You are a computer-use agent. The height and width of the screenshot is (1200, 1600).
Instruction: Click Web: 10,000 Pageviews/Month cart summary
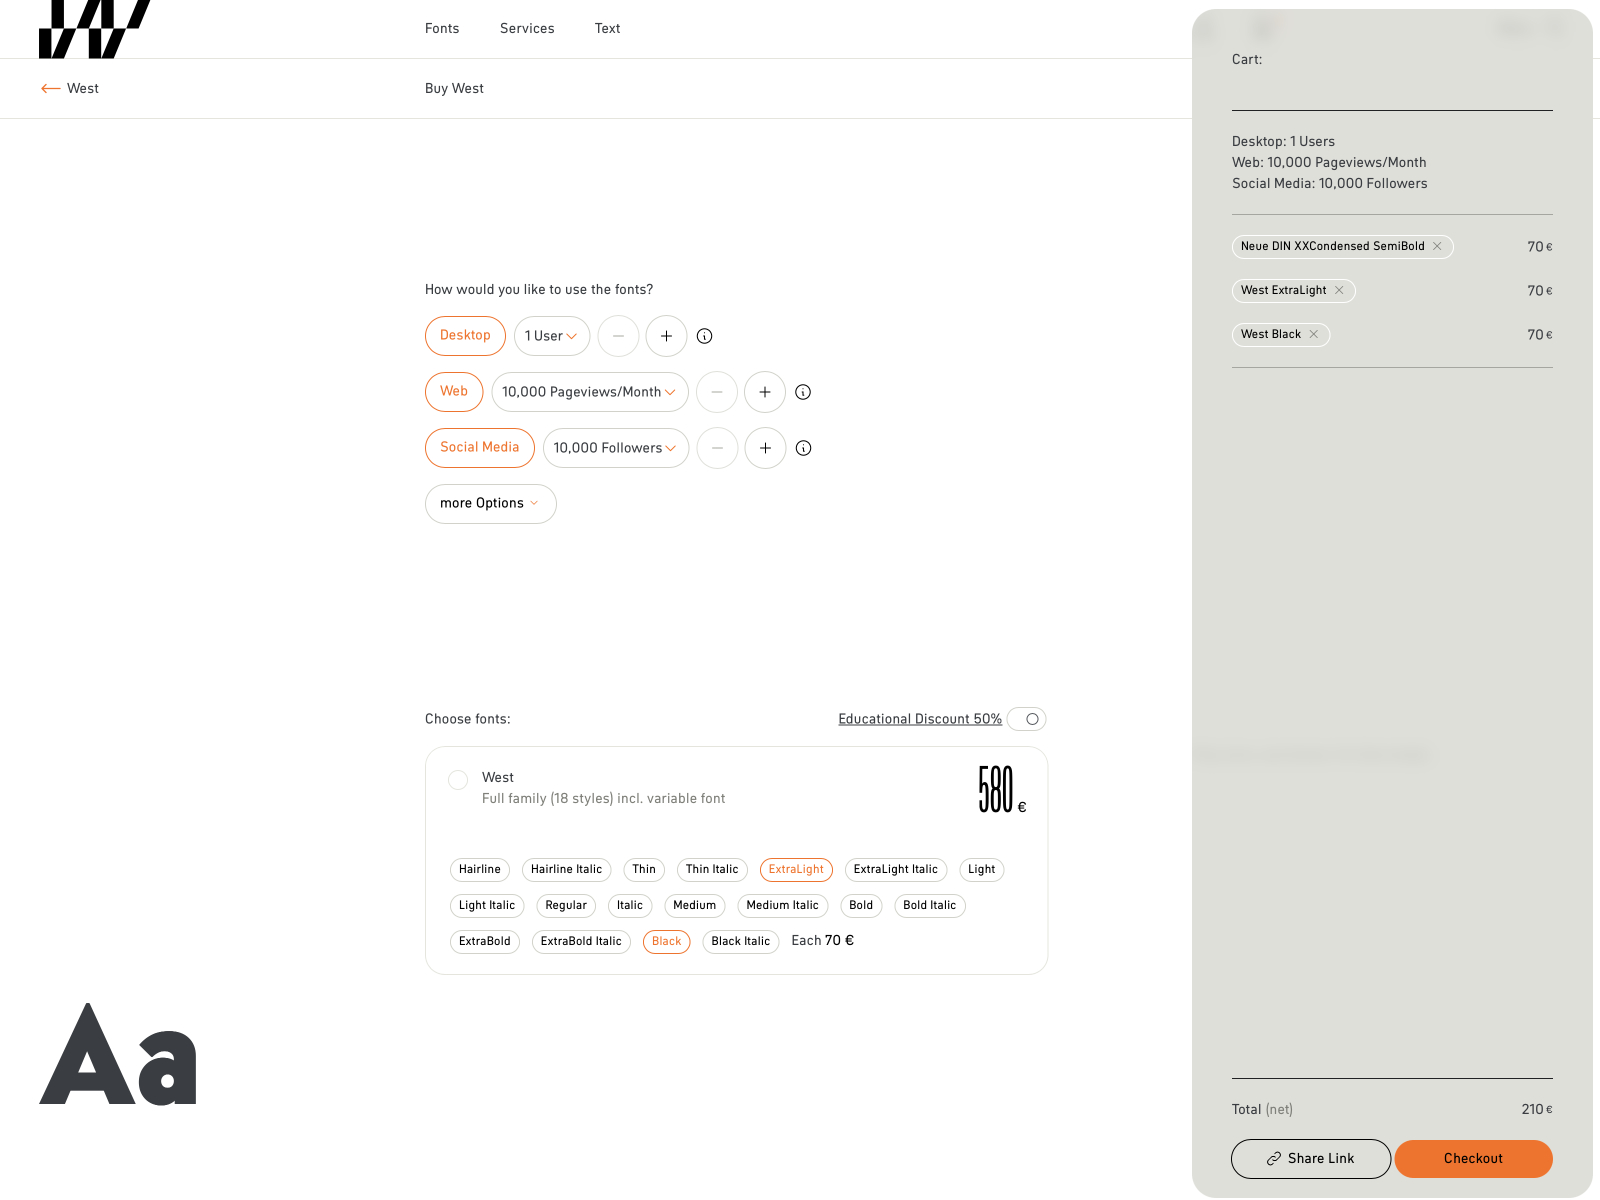(1329, 163)
